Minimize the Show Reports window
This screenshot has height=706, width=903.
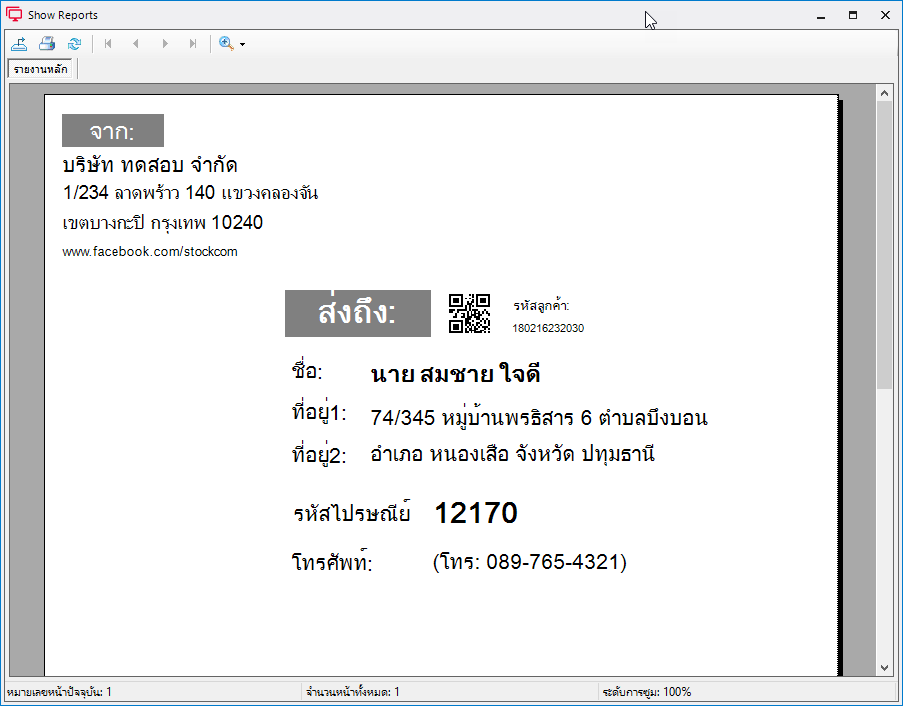(821, 16)
